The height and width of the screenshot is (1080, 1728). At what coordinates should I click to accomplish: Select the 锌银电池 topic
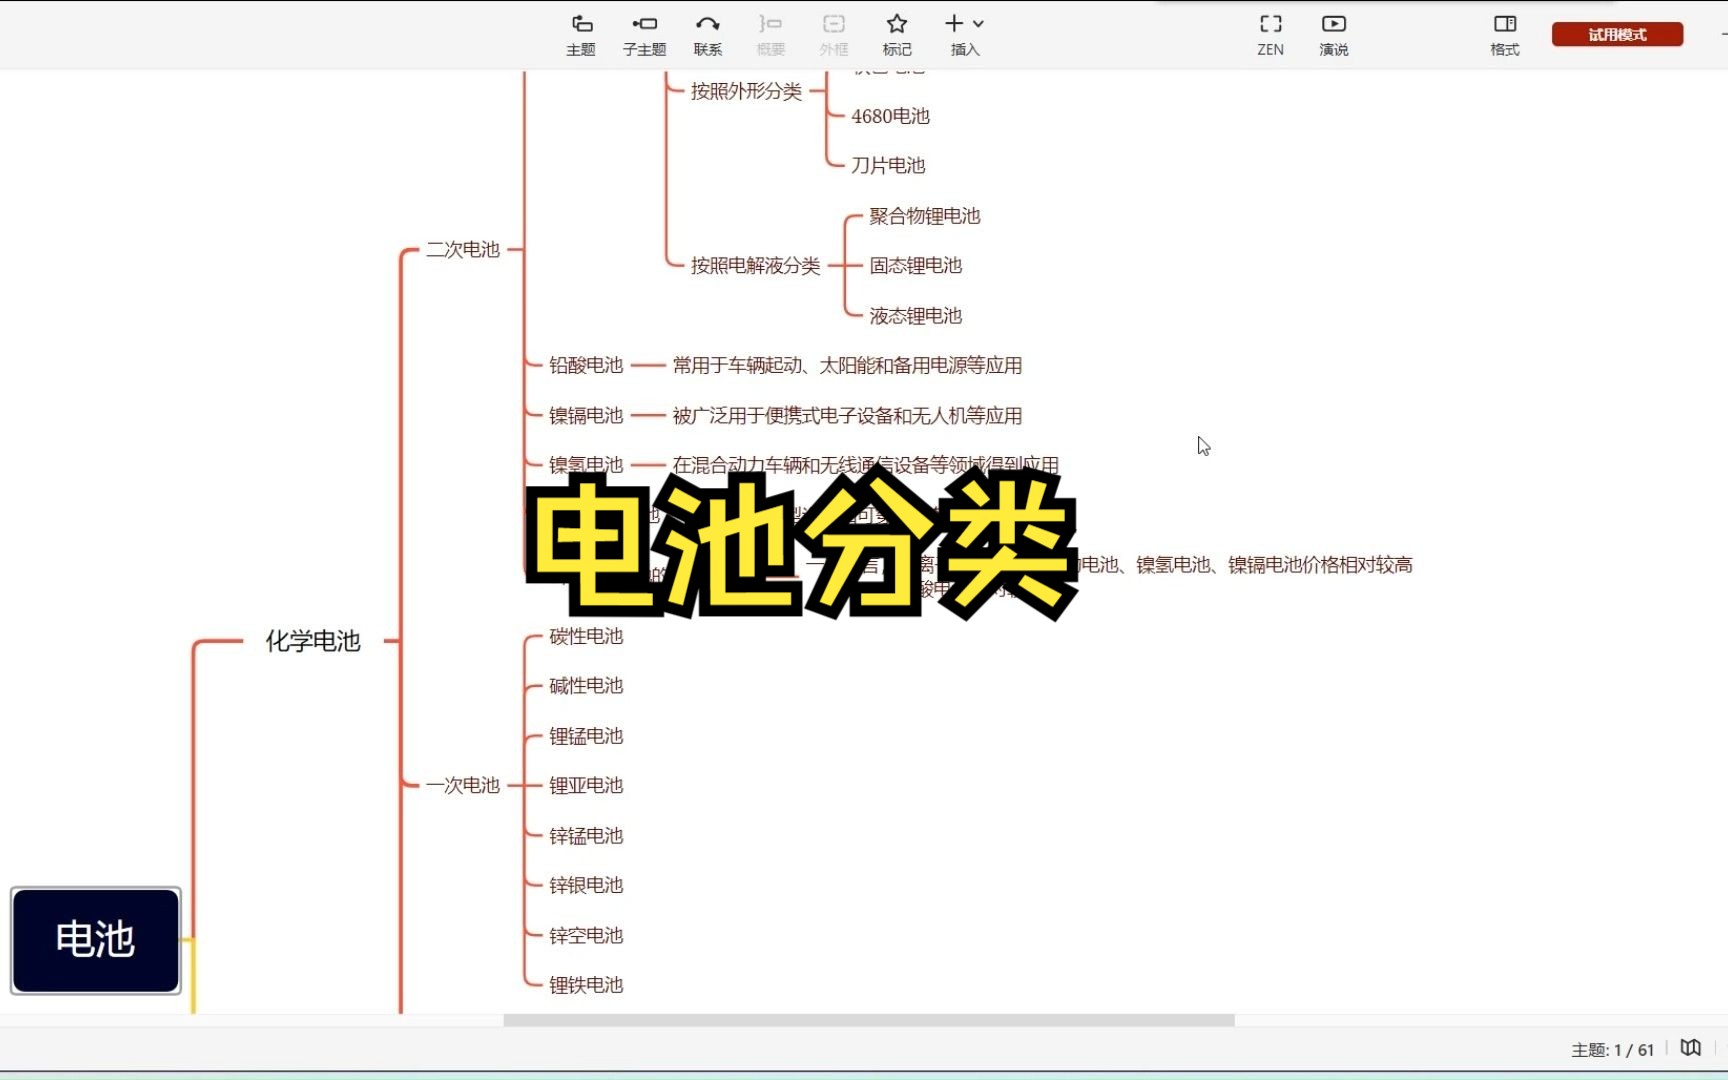586,885
